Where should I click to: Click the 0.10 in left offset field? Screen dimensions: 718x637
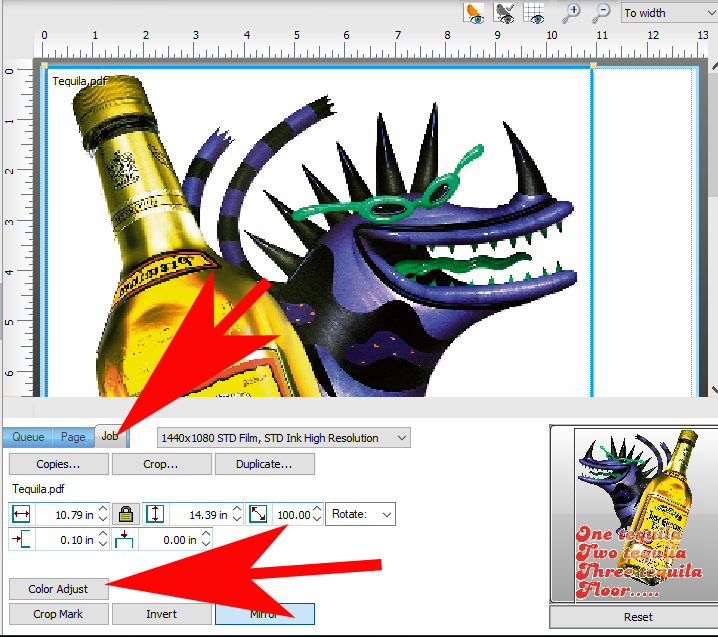(x=67, y=540)
